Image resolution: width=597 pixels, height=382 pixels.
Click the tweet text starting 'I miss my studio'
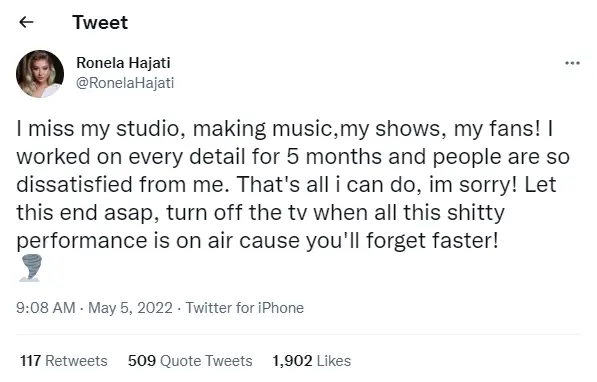tap(293, 184)
